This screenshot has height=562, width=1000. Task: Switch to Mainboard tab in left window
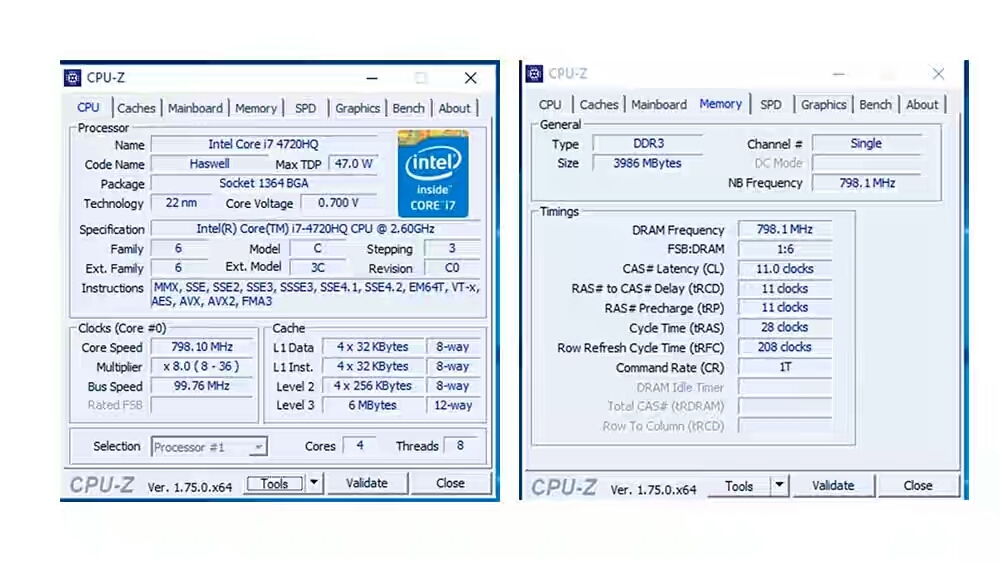195,108
